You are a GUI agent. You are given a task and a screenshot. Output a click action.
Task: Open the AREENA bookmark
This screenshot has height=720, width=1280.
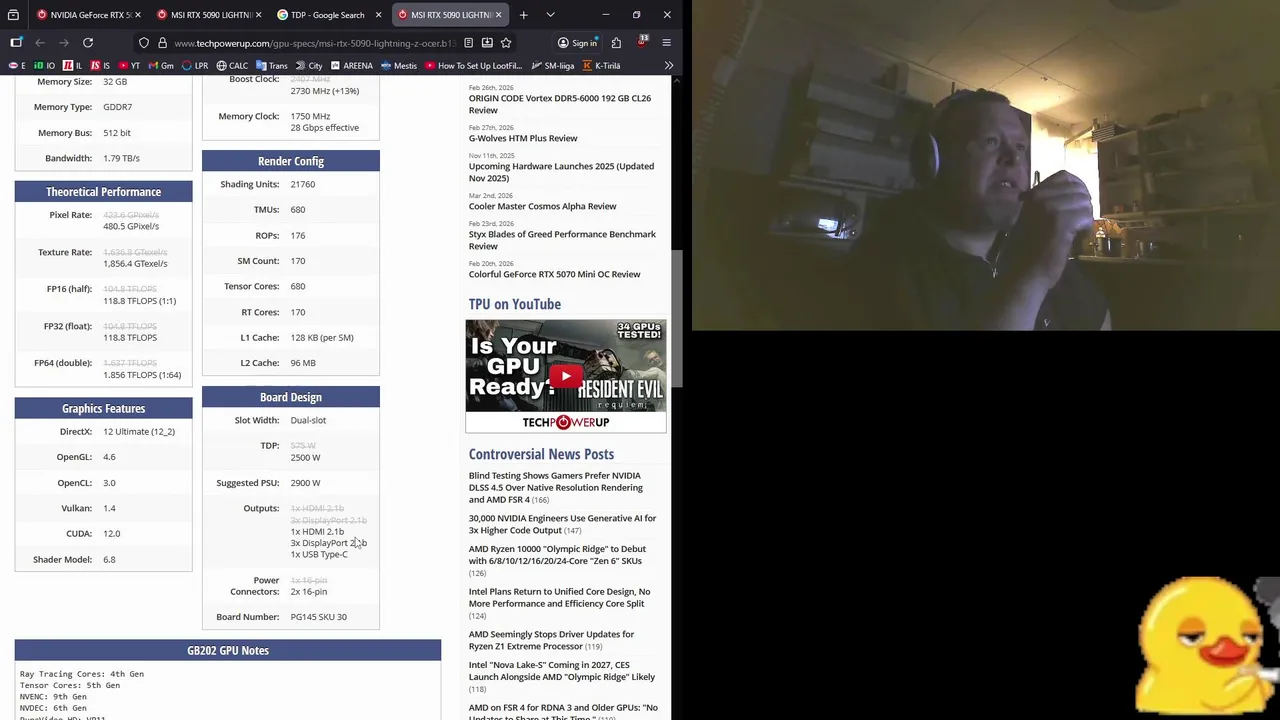(x=351, y=66)
